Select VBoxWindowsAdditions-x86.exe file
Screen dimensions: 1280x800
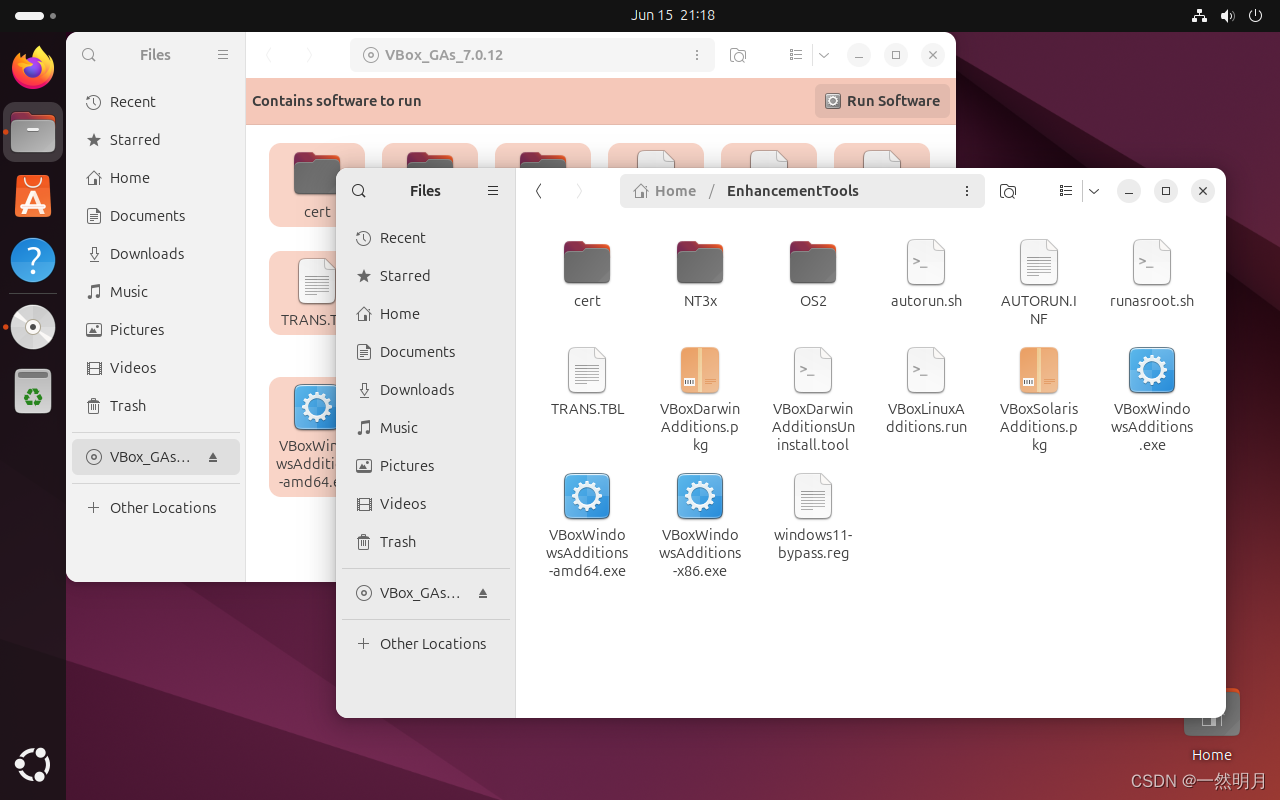(x=700, y=526)
